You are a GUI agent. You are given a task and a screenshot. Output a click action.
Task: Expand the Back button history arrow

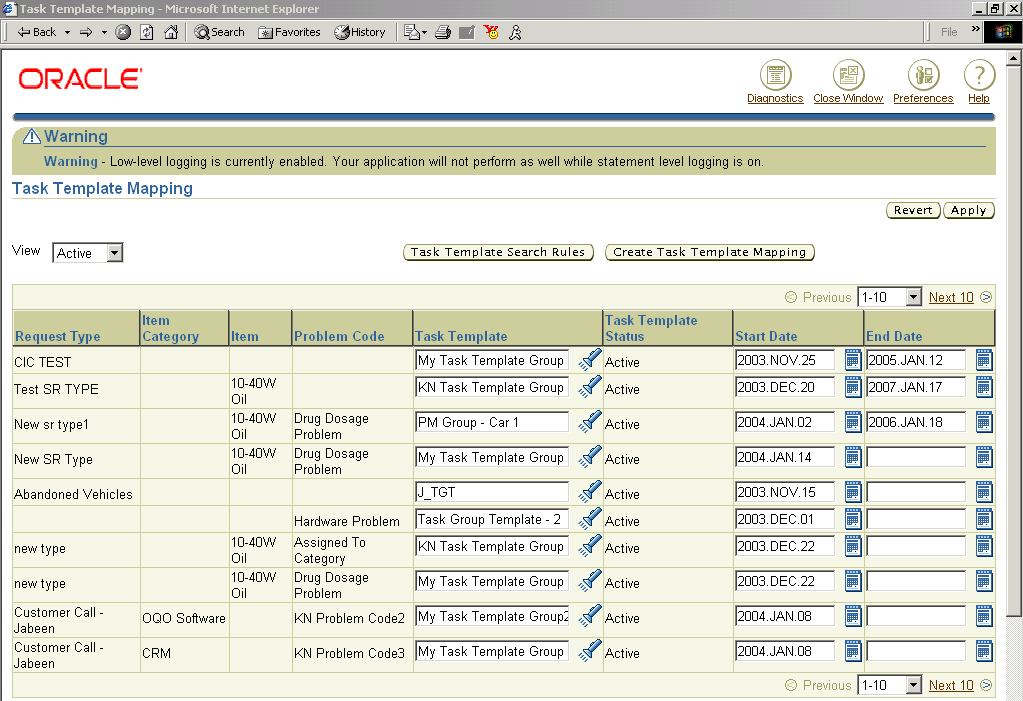click(x=67, y=32)
